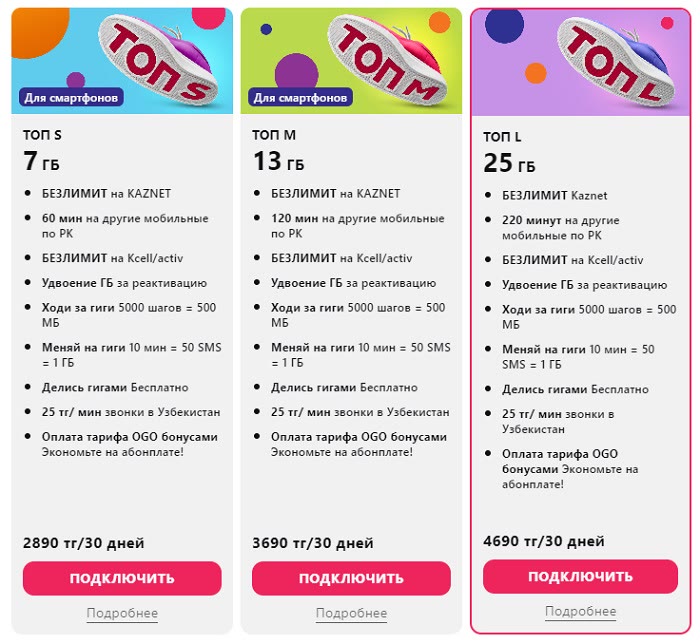Screen dimensions: 700x644
Task: Click the ТОП L sneaker banner image
Action: tap(581, 62)
